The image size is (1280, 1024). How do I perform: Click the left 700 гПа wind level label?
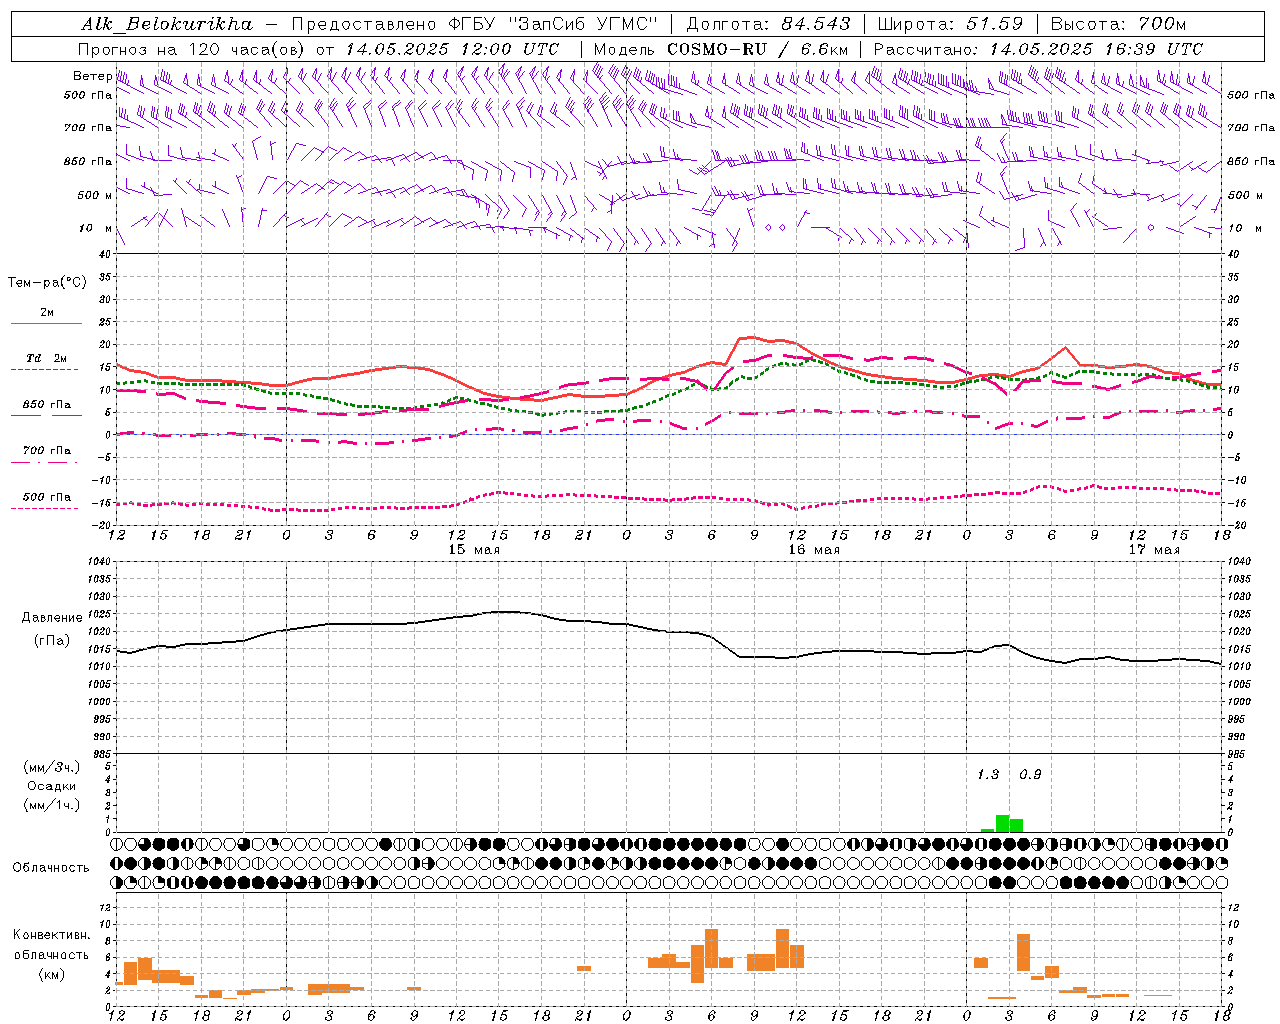tap(88, 128)
